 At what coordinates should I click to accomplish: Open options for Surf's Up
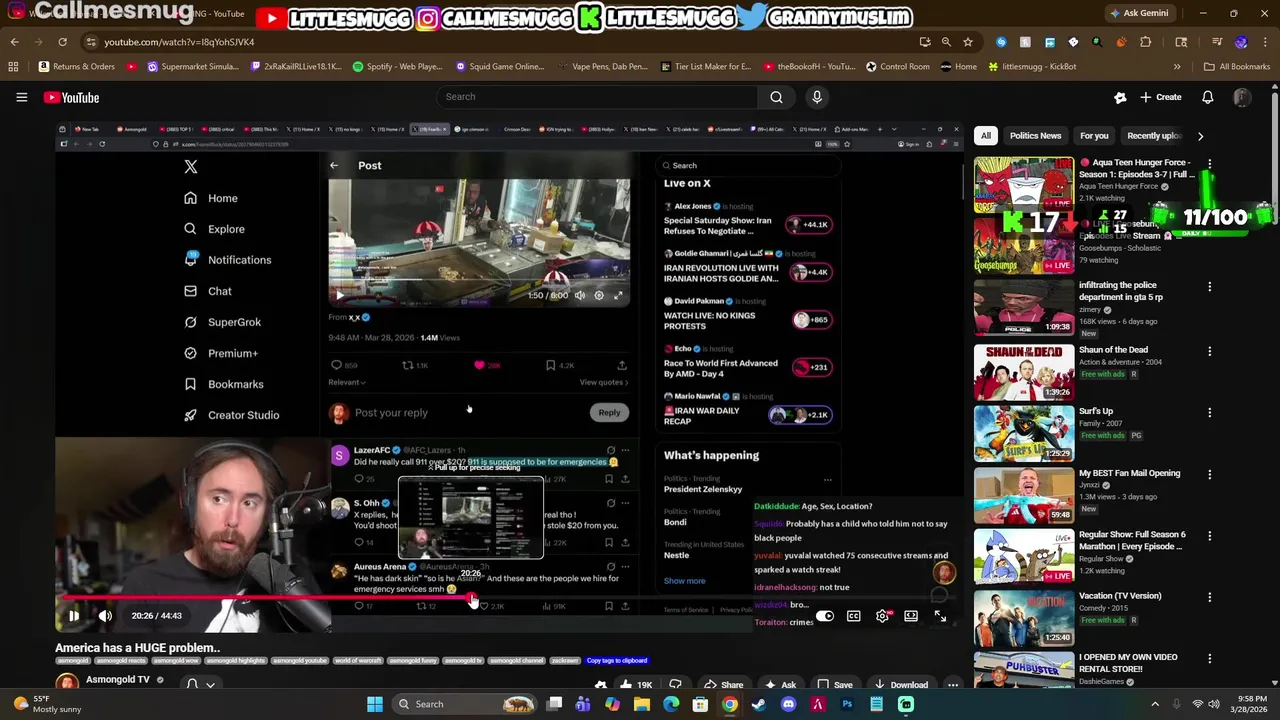(x=1209, y=412)
